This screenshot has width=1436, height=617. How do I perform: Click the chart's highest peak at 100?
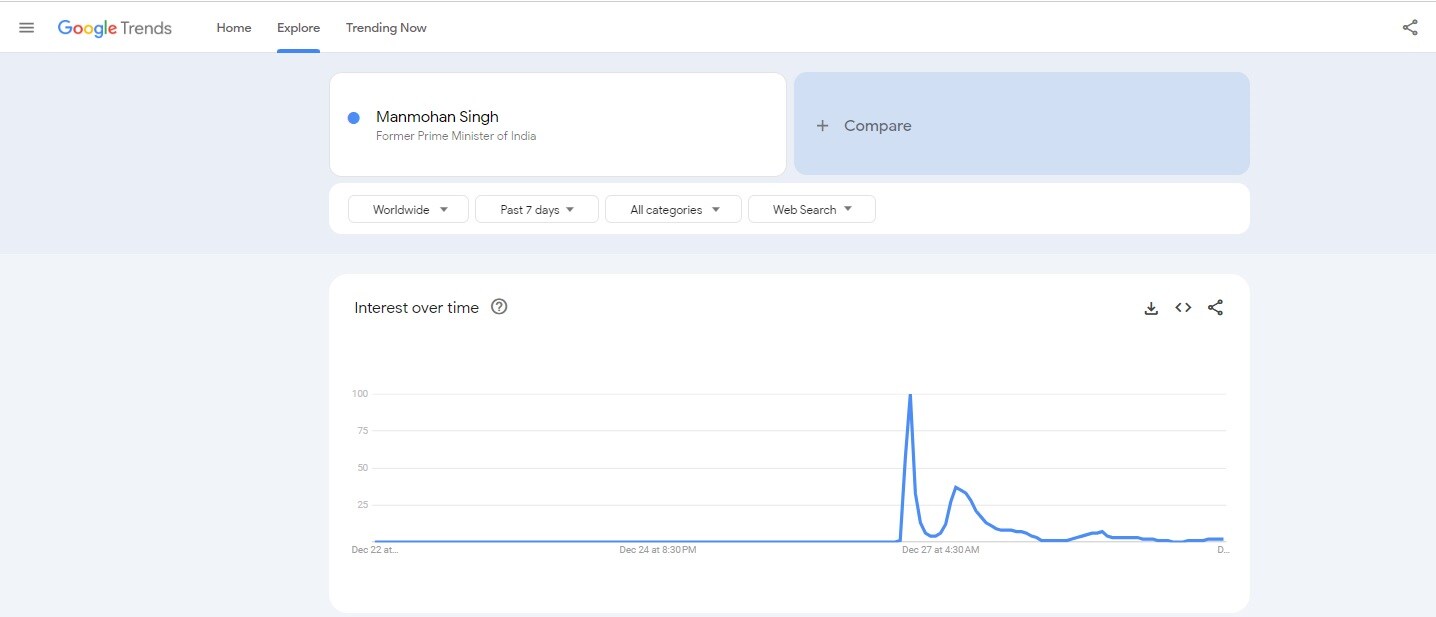[910, 395]
